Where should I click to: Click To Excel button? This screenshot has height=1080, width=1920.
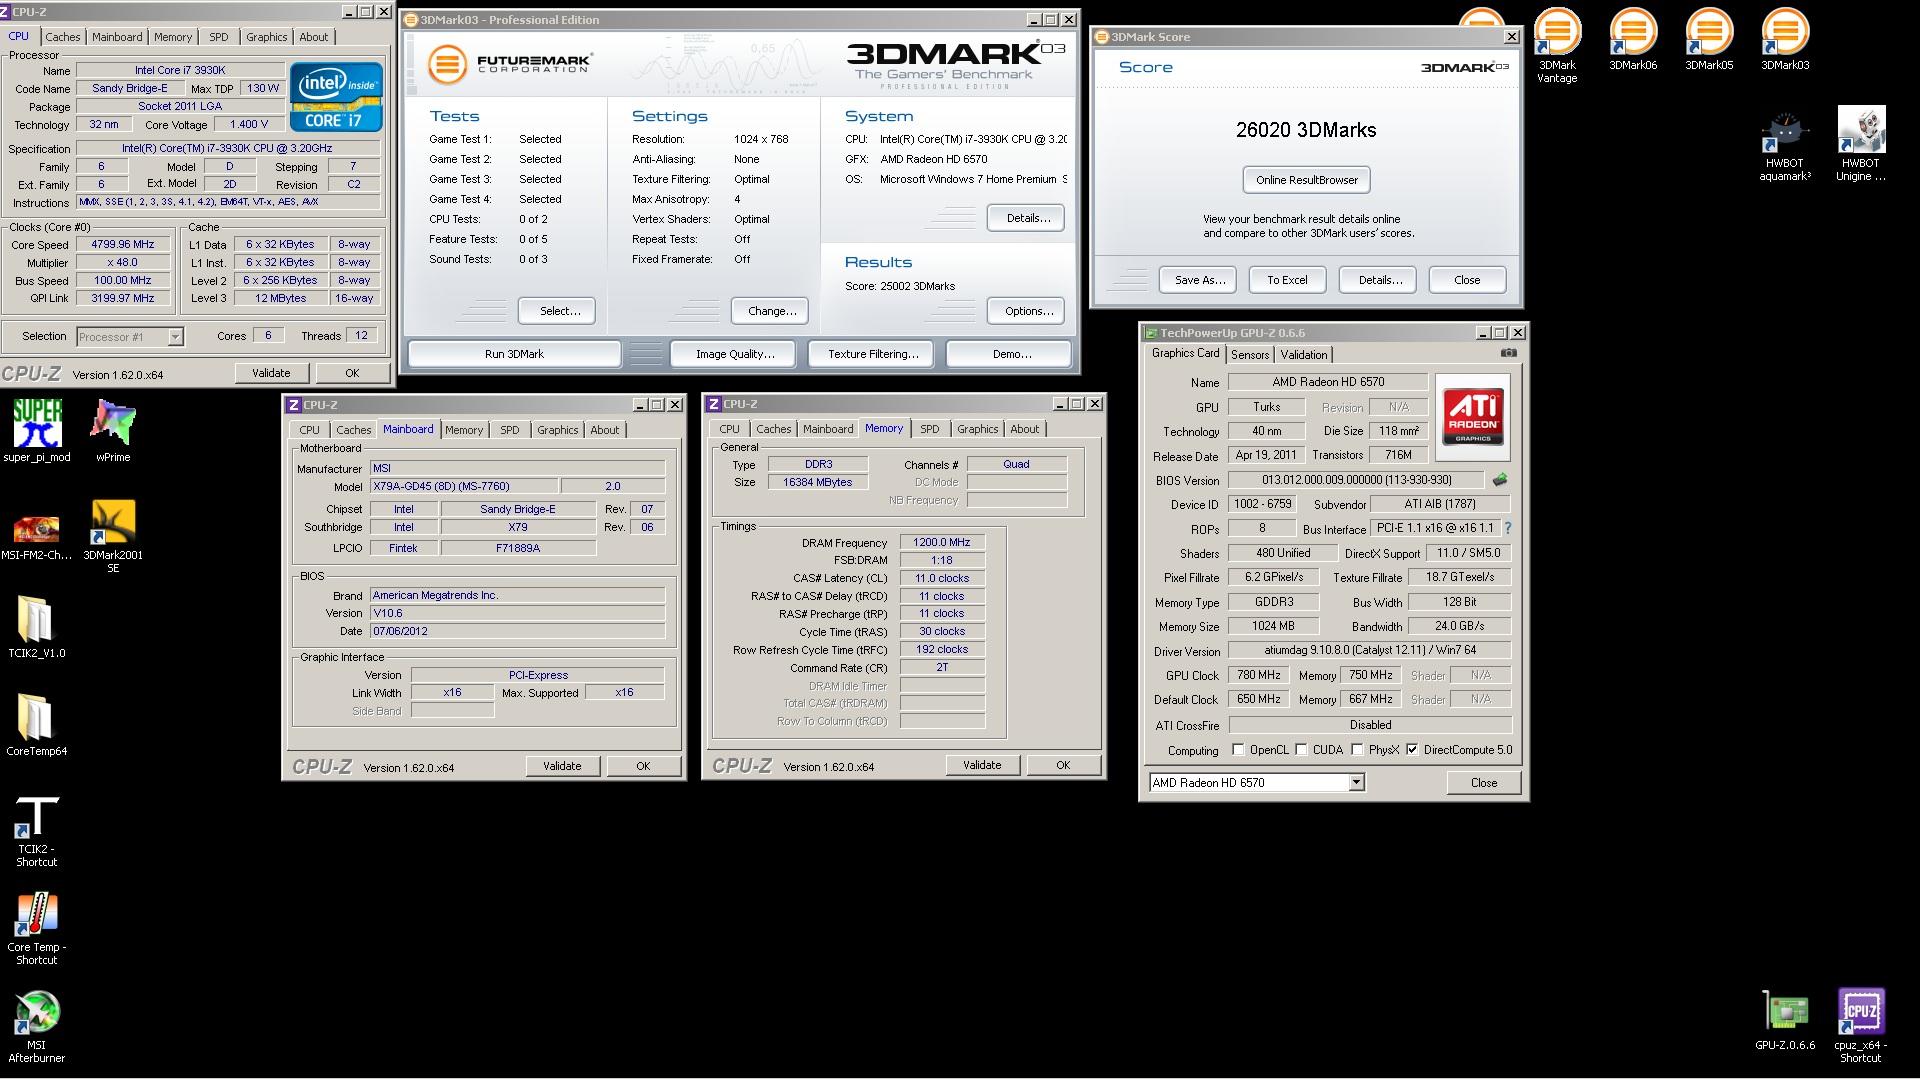[1287, 280]
